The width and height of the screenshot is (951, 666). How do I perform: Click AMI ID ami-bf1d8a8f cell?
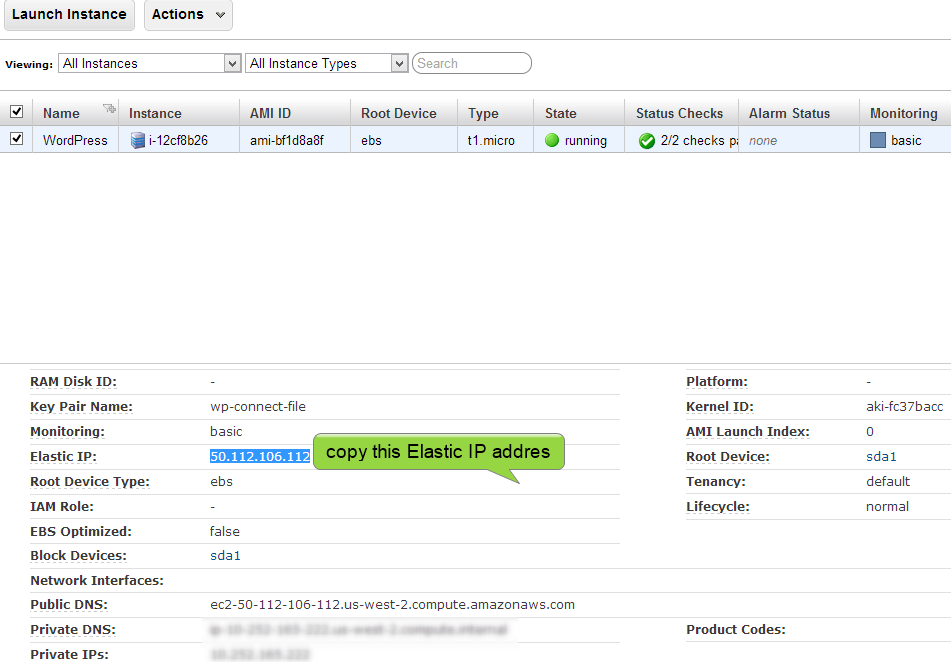[287, 140]
